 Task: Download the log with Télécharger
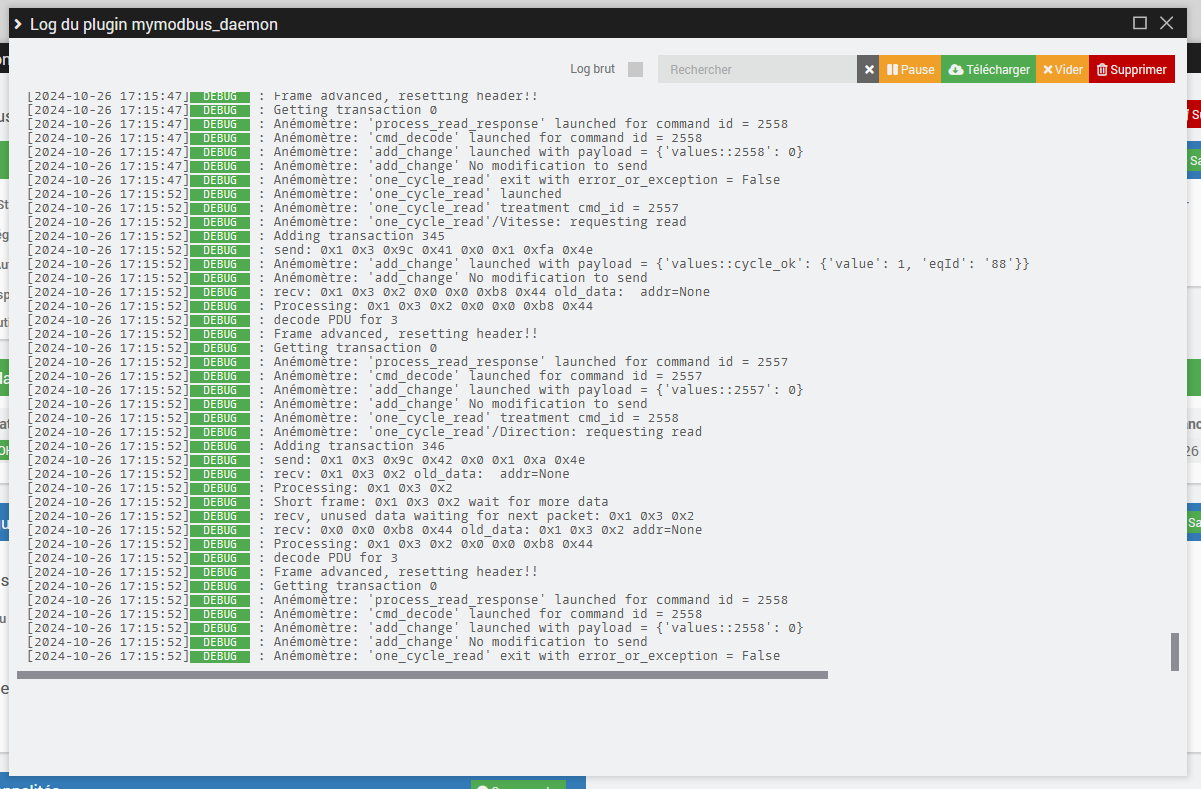pos(988,70)
